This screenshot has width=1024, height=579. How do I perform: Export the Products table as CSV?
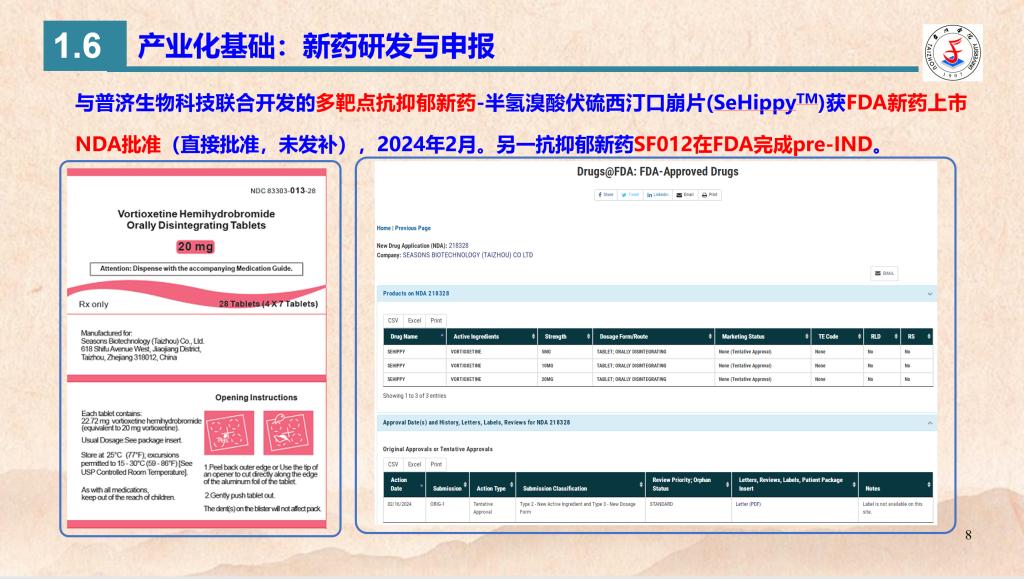[392, 321]
